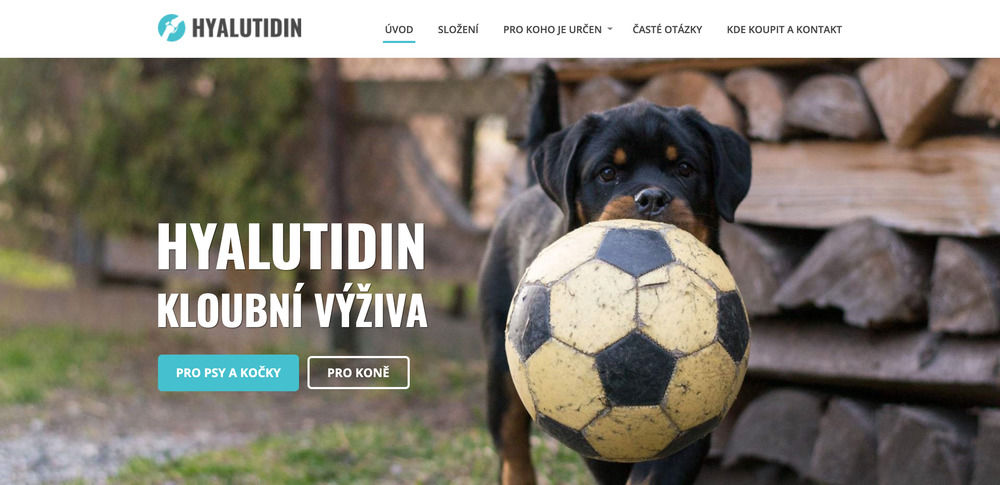
Task: Click the KLOUBNÍ VÝŽIVA hero subtitle
Action: 292,311
